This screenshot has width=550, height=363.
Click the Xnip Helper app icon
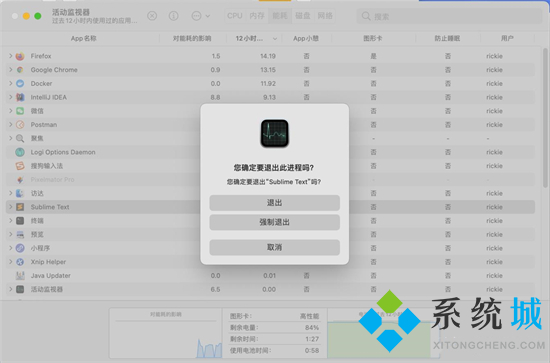pyautogui.click(x=20, y=261)
